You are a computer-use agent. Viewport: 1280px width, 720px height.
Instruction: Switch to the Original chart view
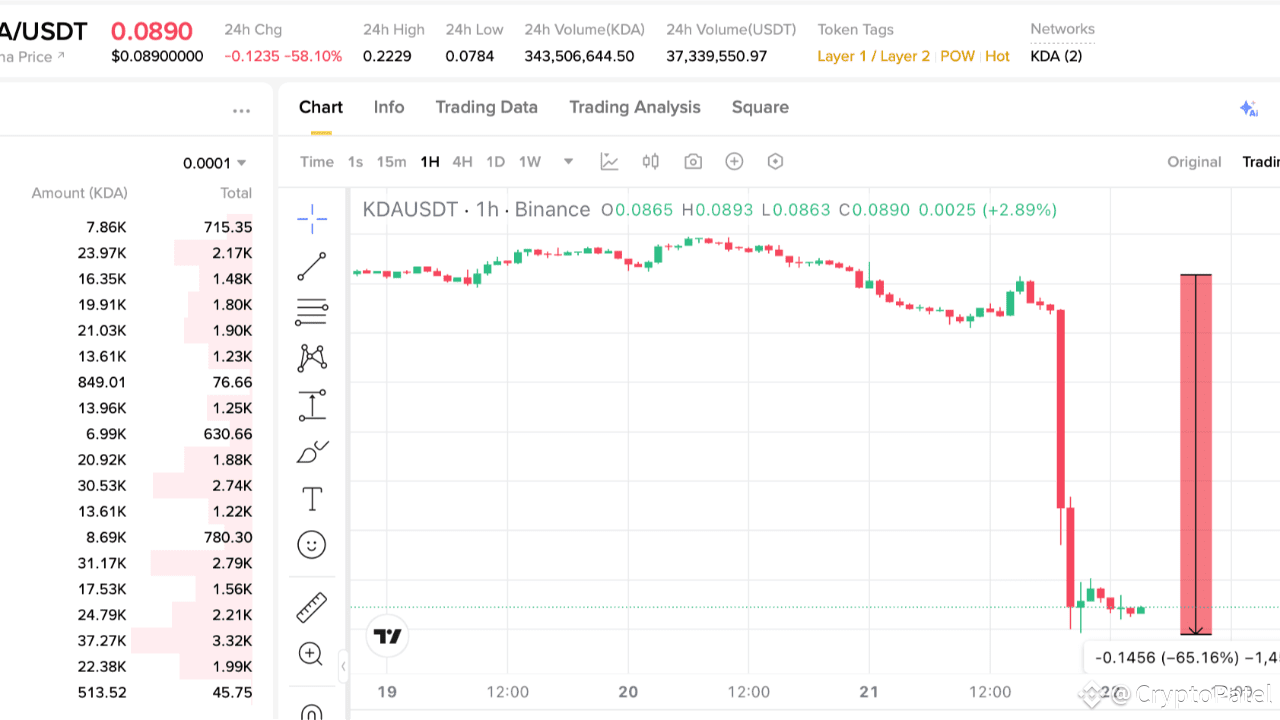coord(1194,162)
